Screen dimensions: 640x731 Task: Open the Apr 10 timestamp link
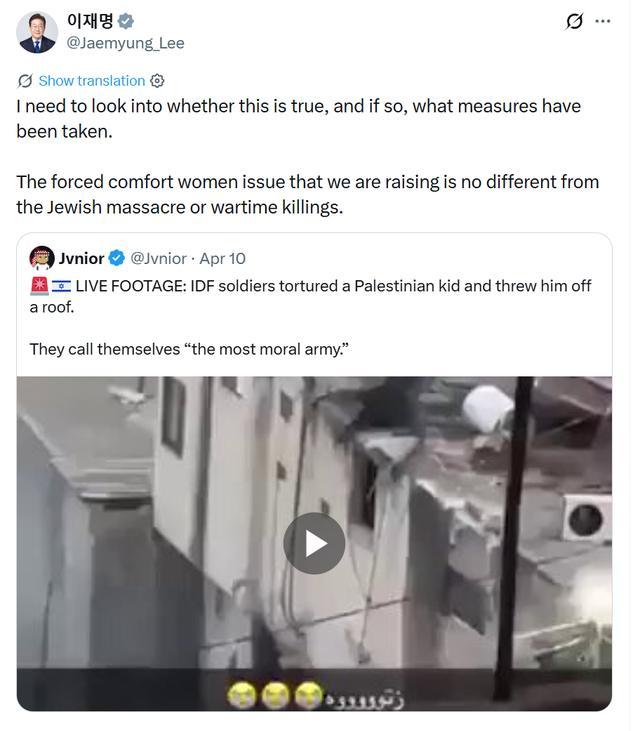pos(222,258)
